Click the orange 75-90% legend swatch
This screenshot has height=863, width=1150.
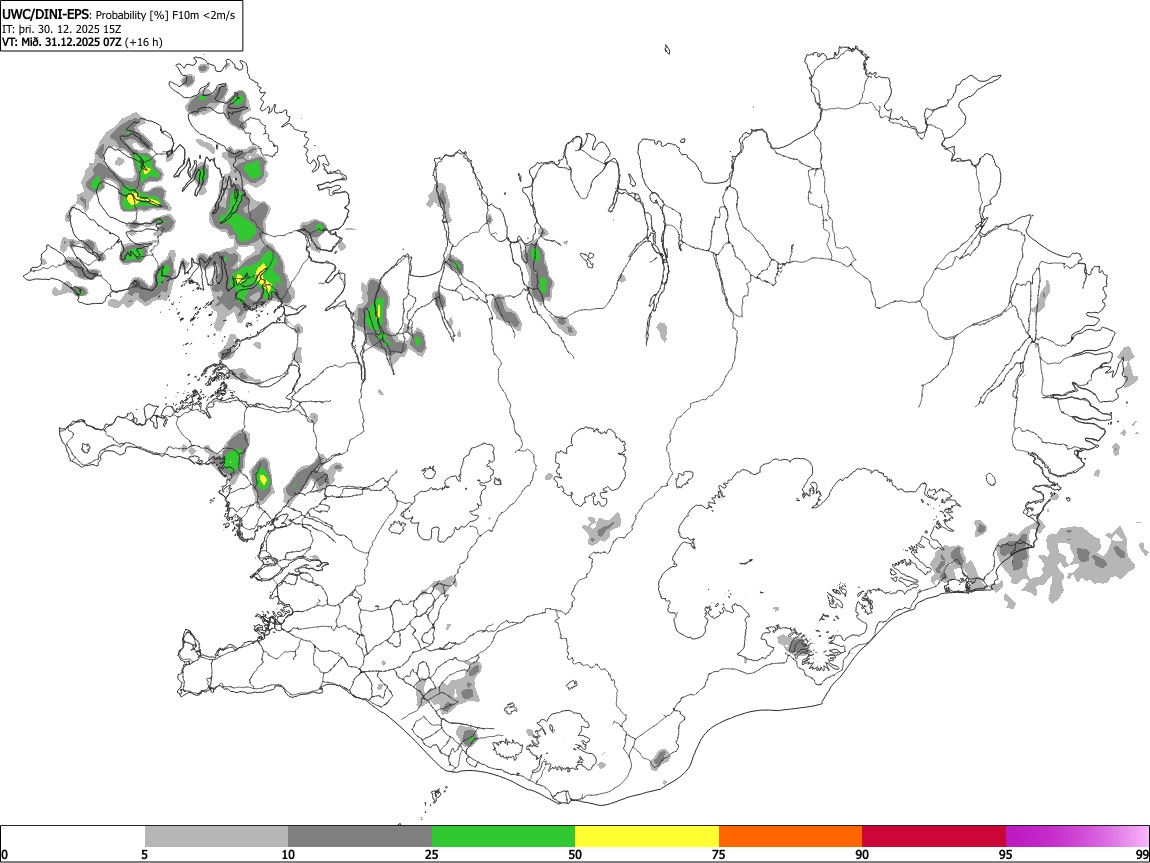(x=790, y=837)
